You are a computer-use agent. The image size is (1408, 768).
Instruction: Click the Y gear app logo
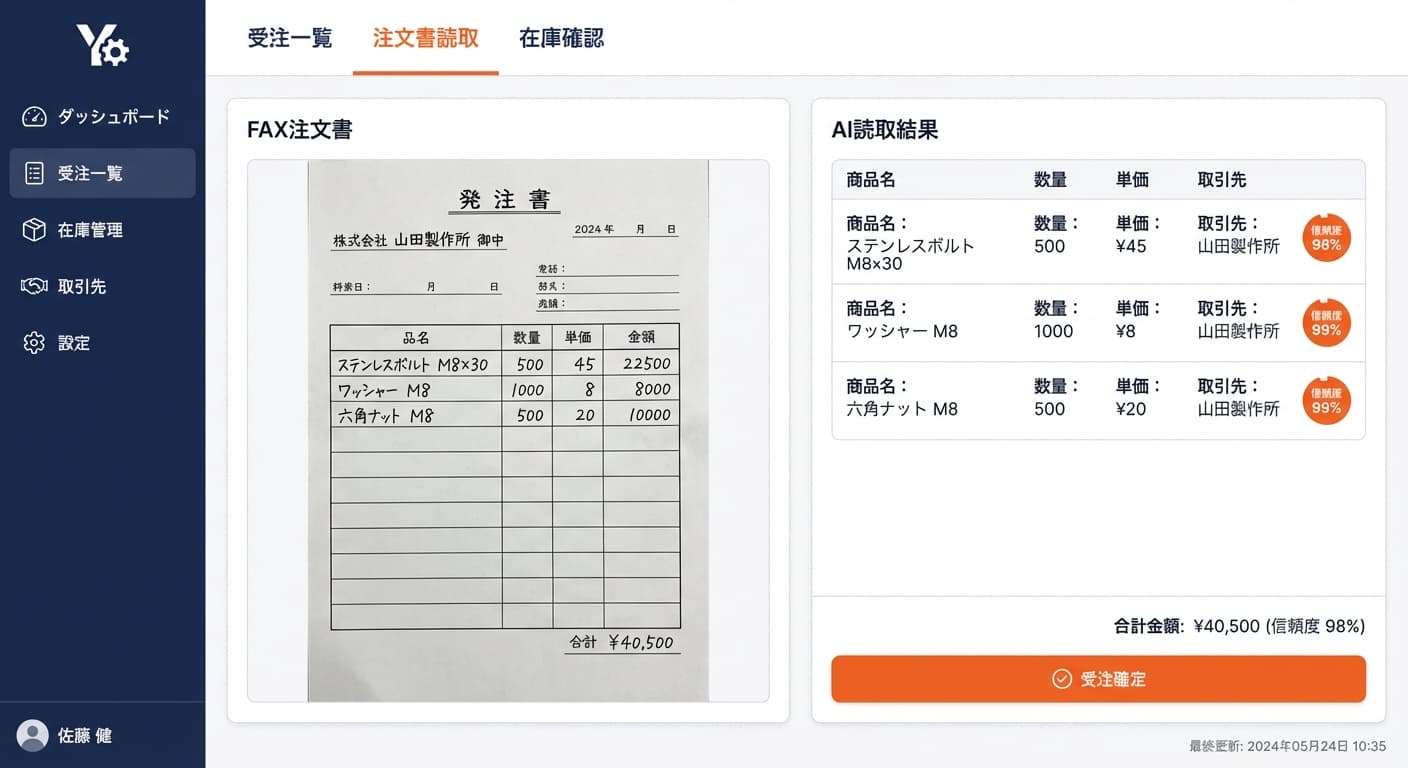pos(102,45)
